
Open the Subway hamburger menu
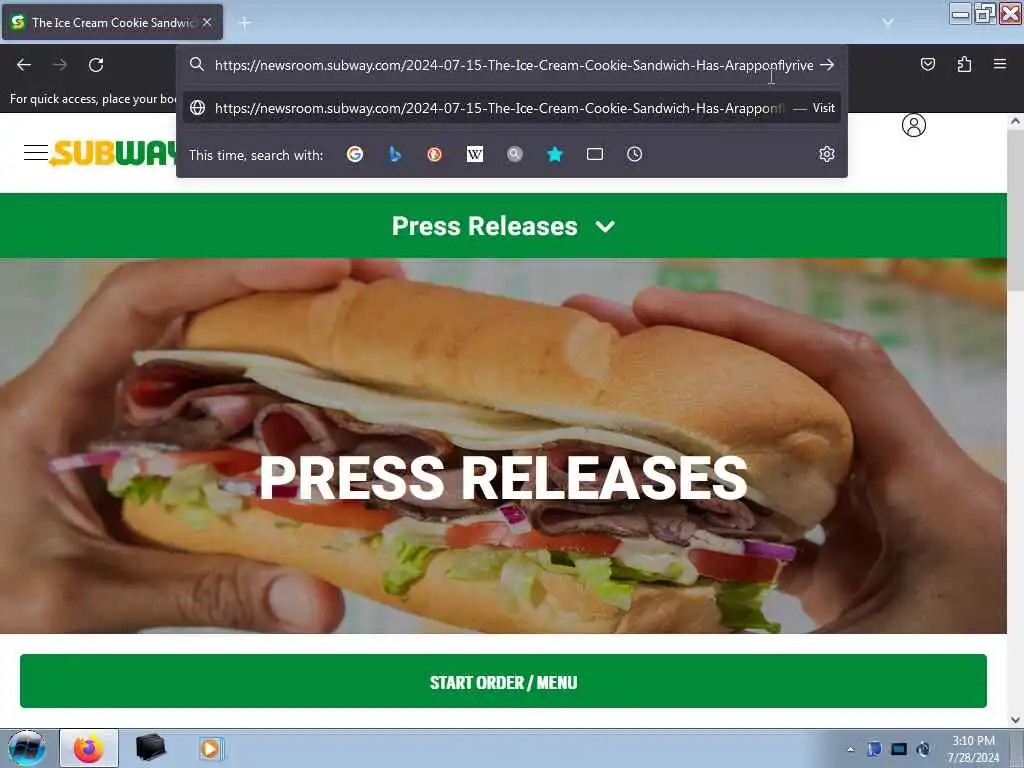[36, 153]
